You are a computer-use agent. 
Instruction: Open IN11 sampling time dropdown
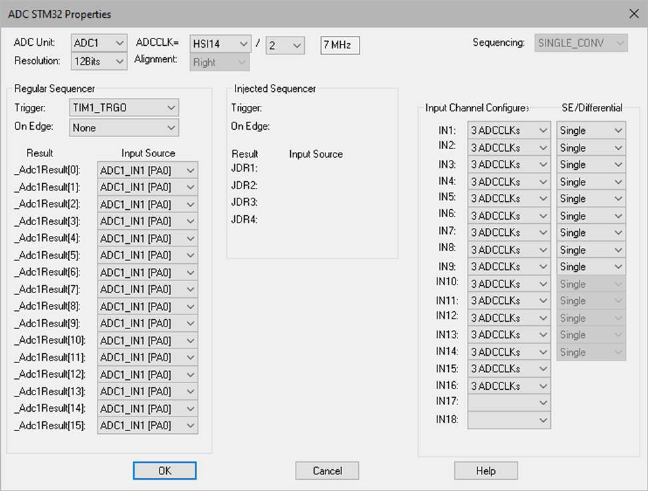[509, 301]
